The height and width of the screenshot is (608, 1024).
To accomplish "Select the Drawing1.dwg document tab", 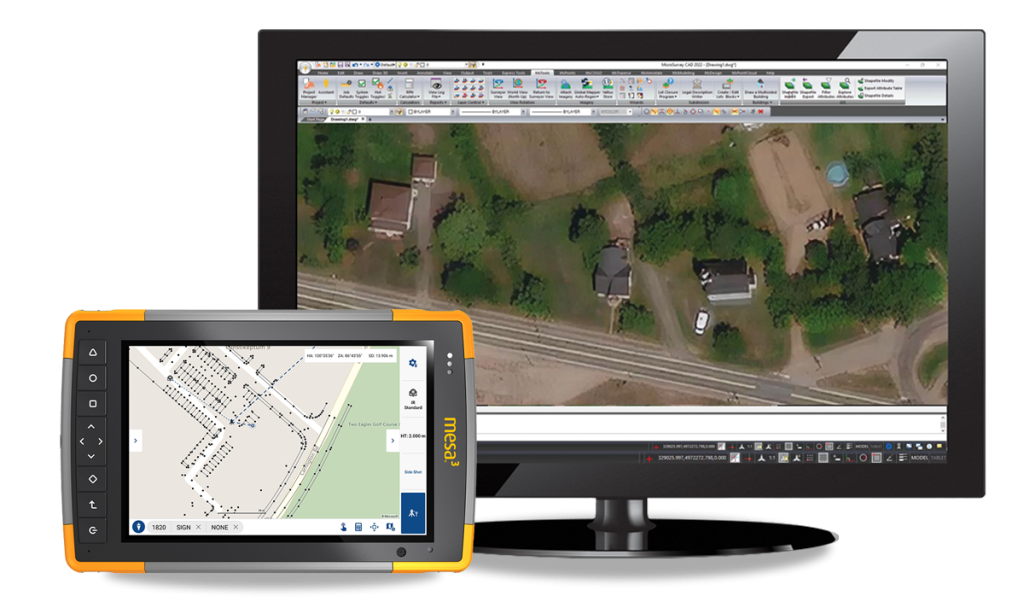I will 346,119.
